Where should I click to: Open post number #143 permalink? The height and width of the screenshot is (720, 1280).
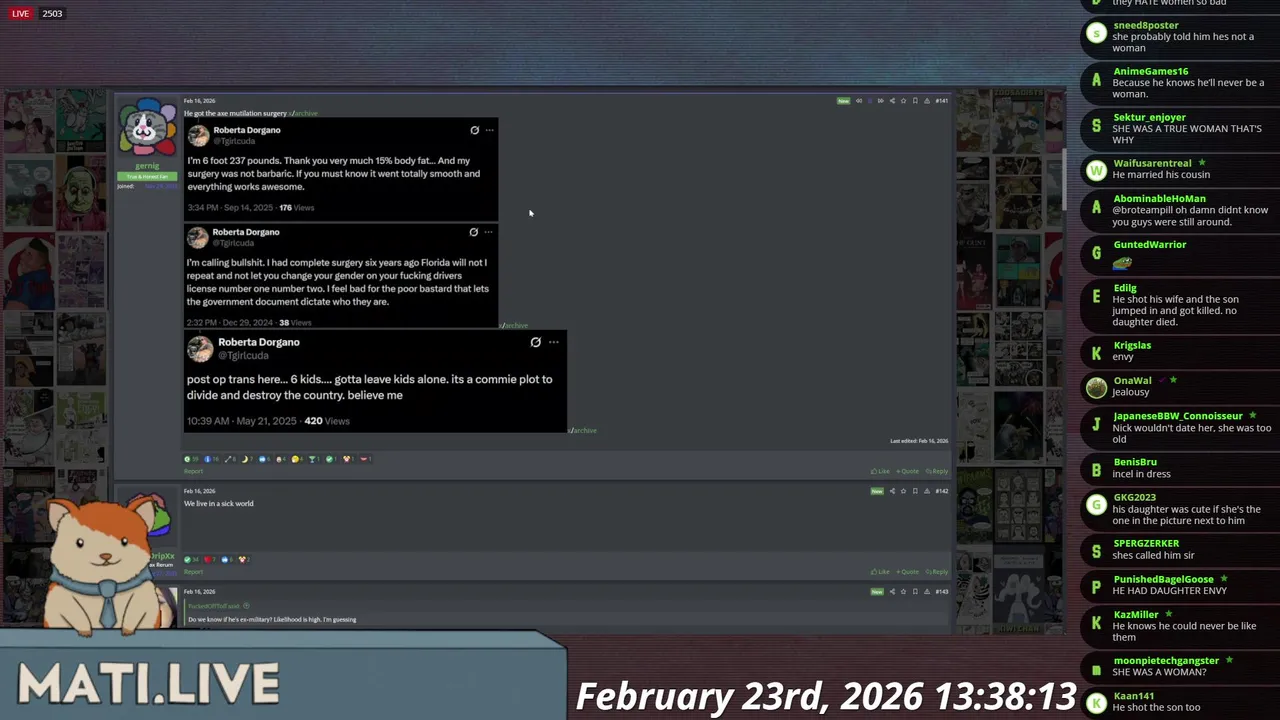(x=942, y=591)
